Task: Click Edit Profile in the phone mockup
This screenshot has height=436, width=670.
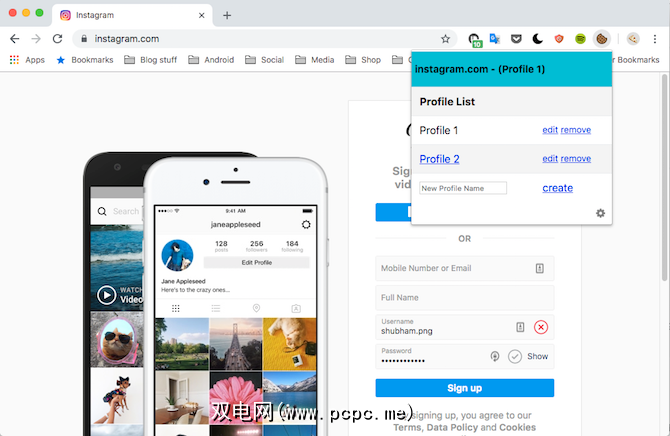Action: 256,262
